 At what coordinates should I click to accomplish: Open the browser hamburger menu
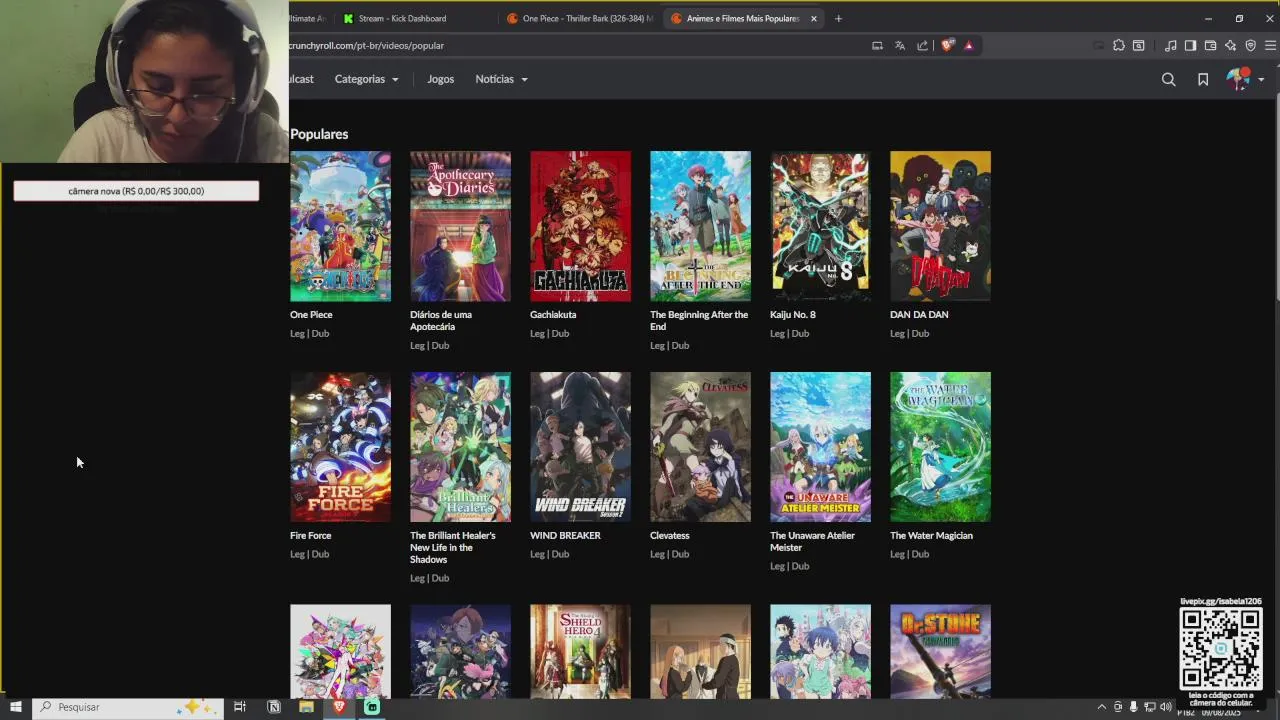point(1271,45)
